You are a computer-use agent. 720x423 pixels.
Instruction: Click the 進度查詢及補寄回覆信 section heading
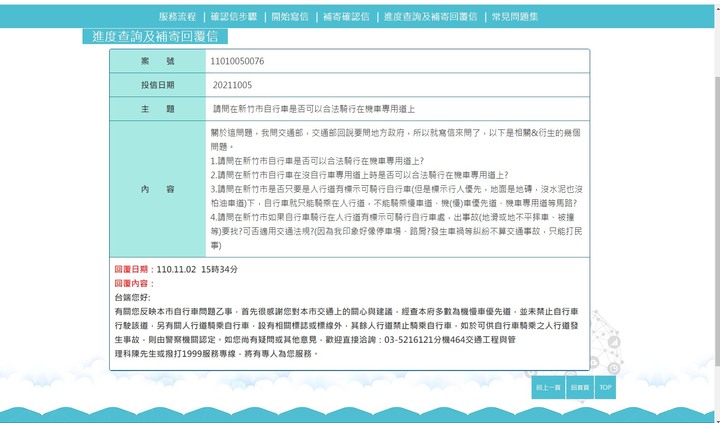tap(155, 36)
